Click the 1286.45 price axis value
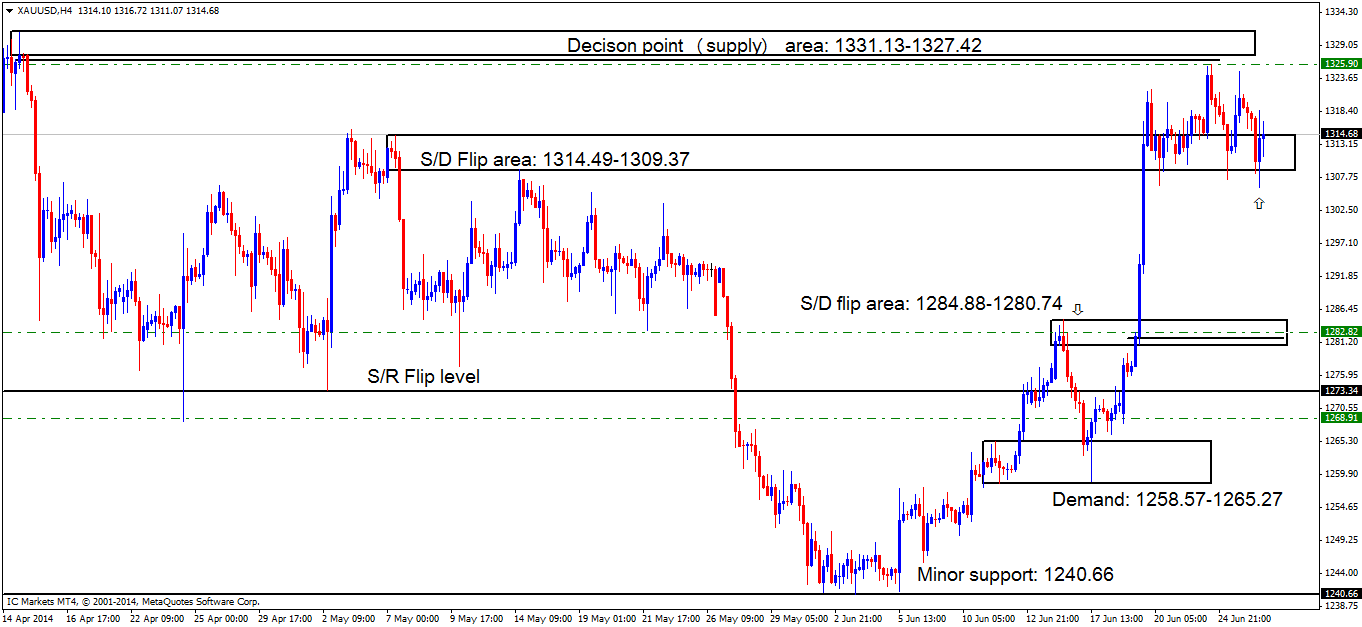The image size is (1362, 627). [x=1339, y=309]
